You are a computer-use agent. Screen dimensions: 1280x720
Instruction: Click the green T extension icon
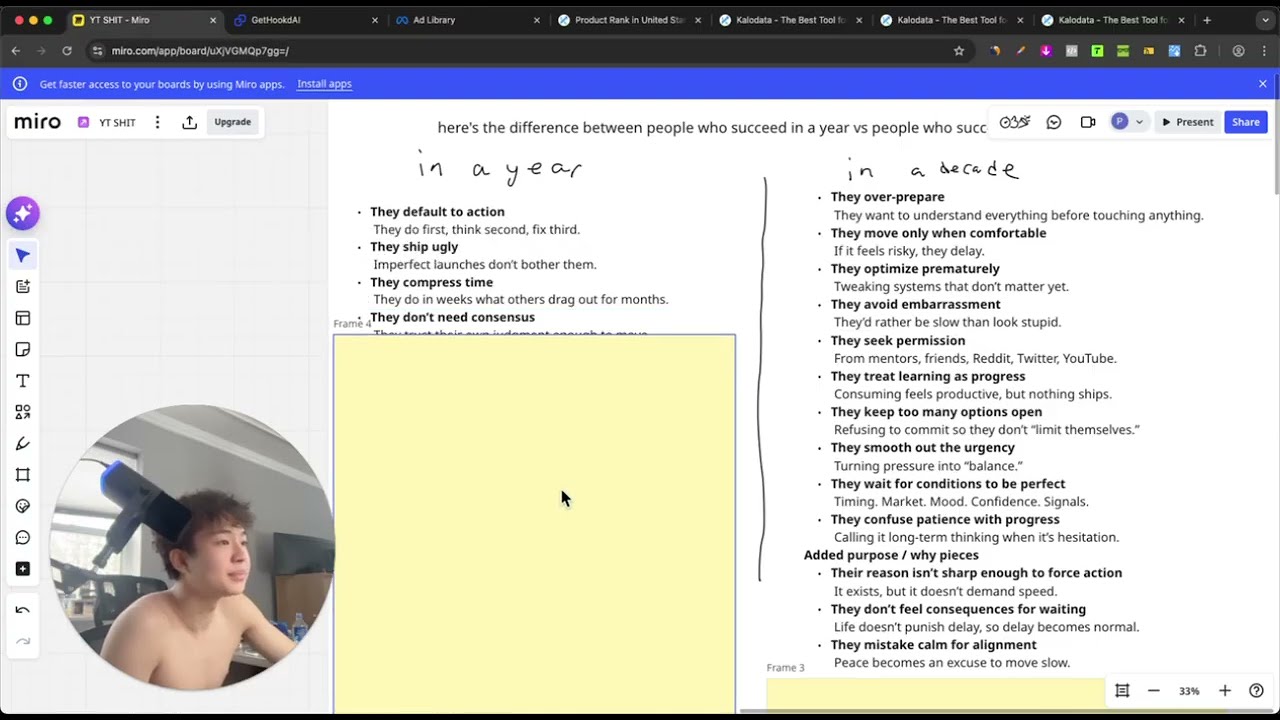[x=1097, y=51]
